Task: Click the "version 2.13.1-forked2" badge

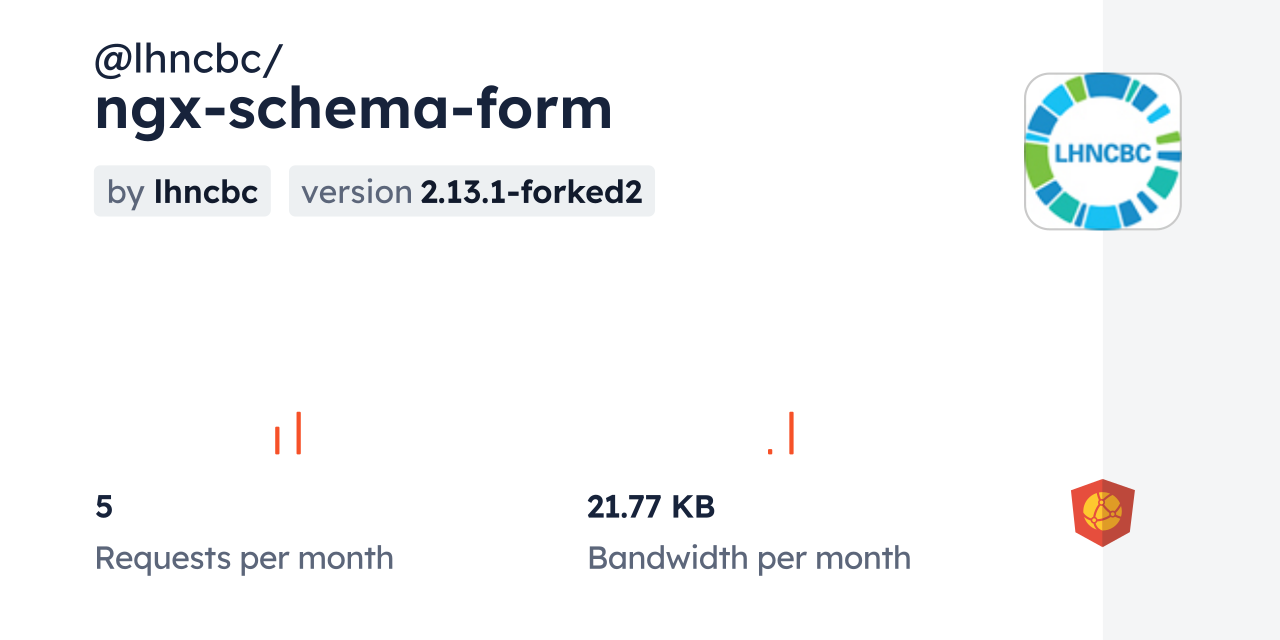Action: (x=471, y=191)
